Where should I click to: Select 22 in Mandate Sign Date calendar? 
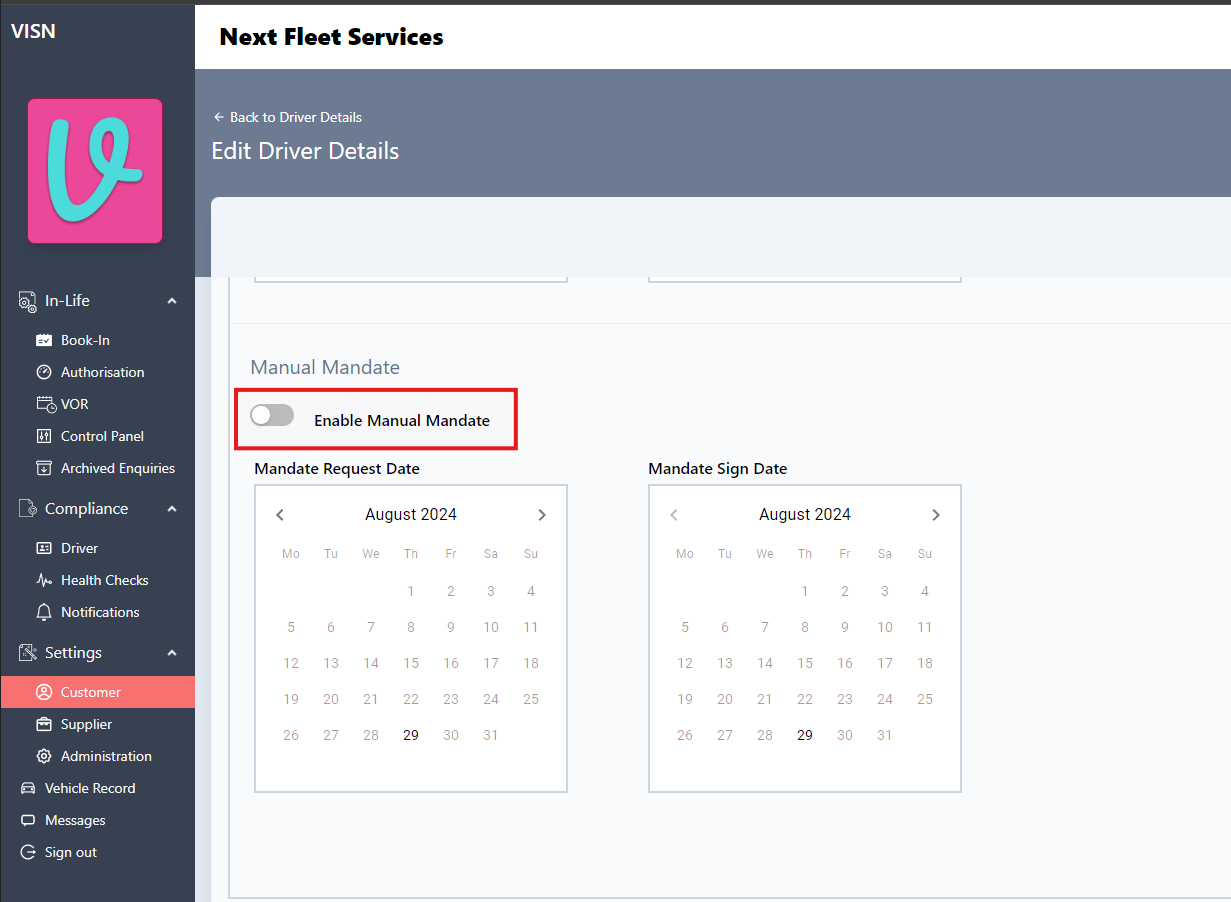pyautogui.click(x=805, y=699)
